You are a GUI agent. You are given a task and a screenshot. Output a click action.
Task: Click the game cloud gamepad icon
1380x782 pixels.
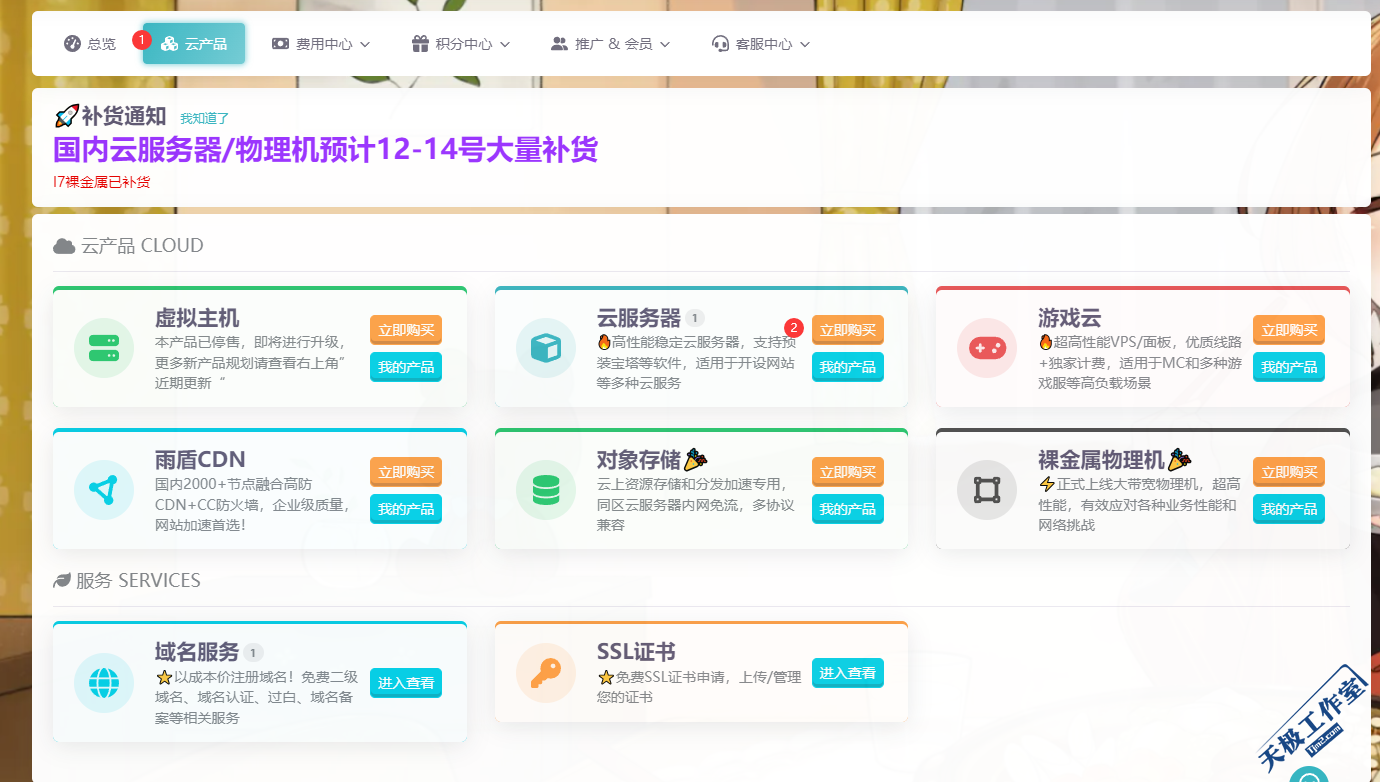pyautogui.click(x=987, y=348)
